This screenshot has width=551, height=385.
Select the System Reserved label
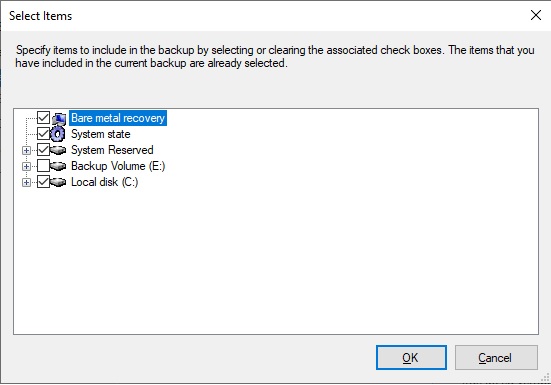112,150
